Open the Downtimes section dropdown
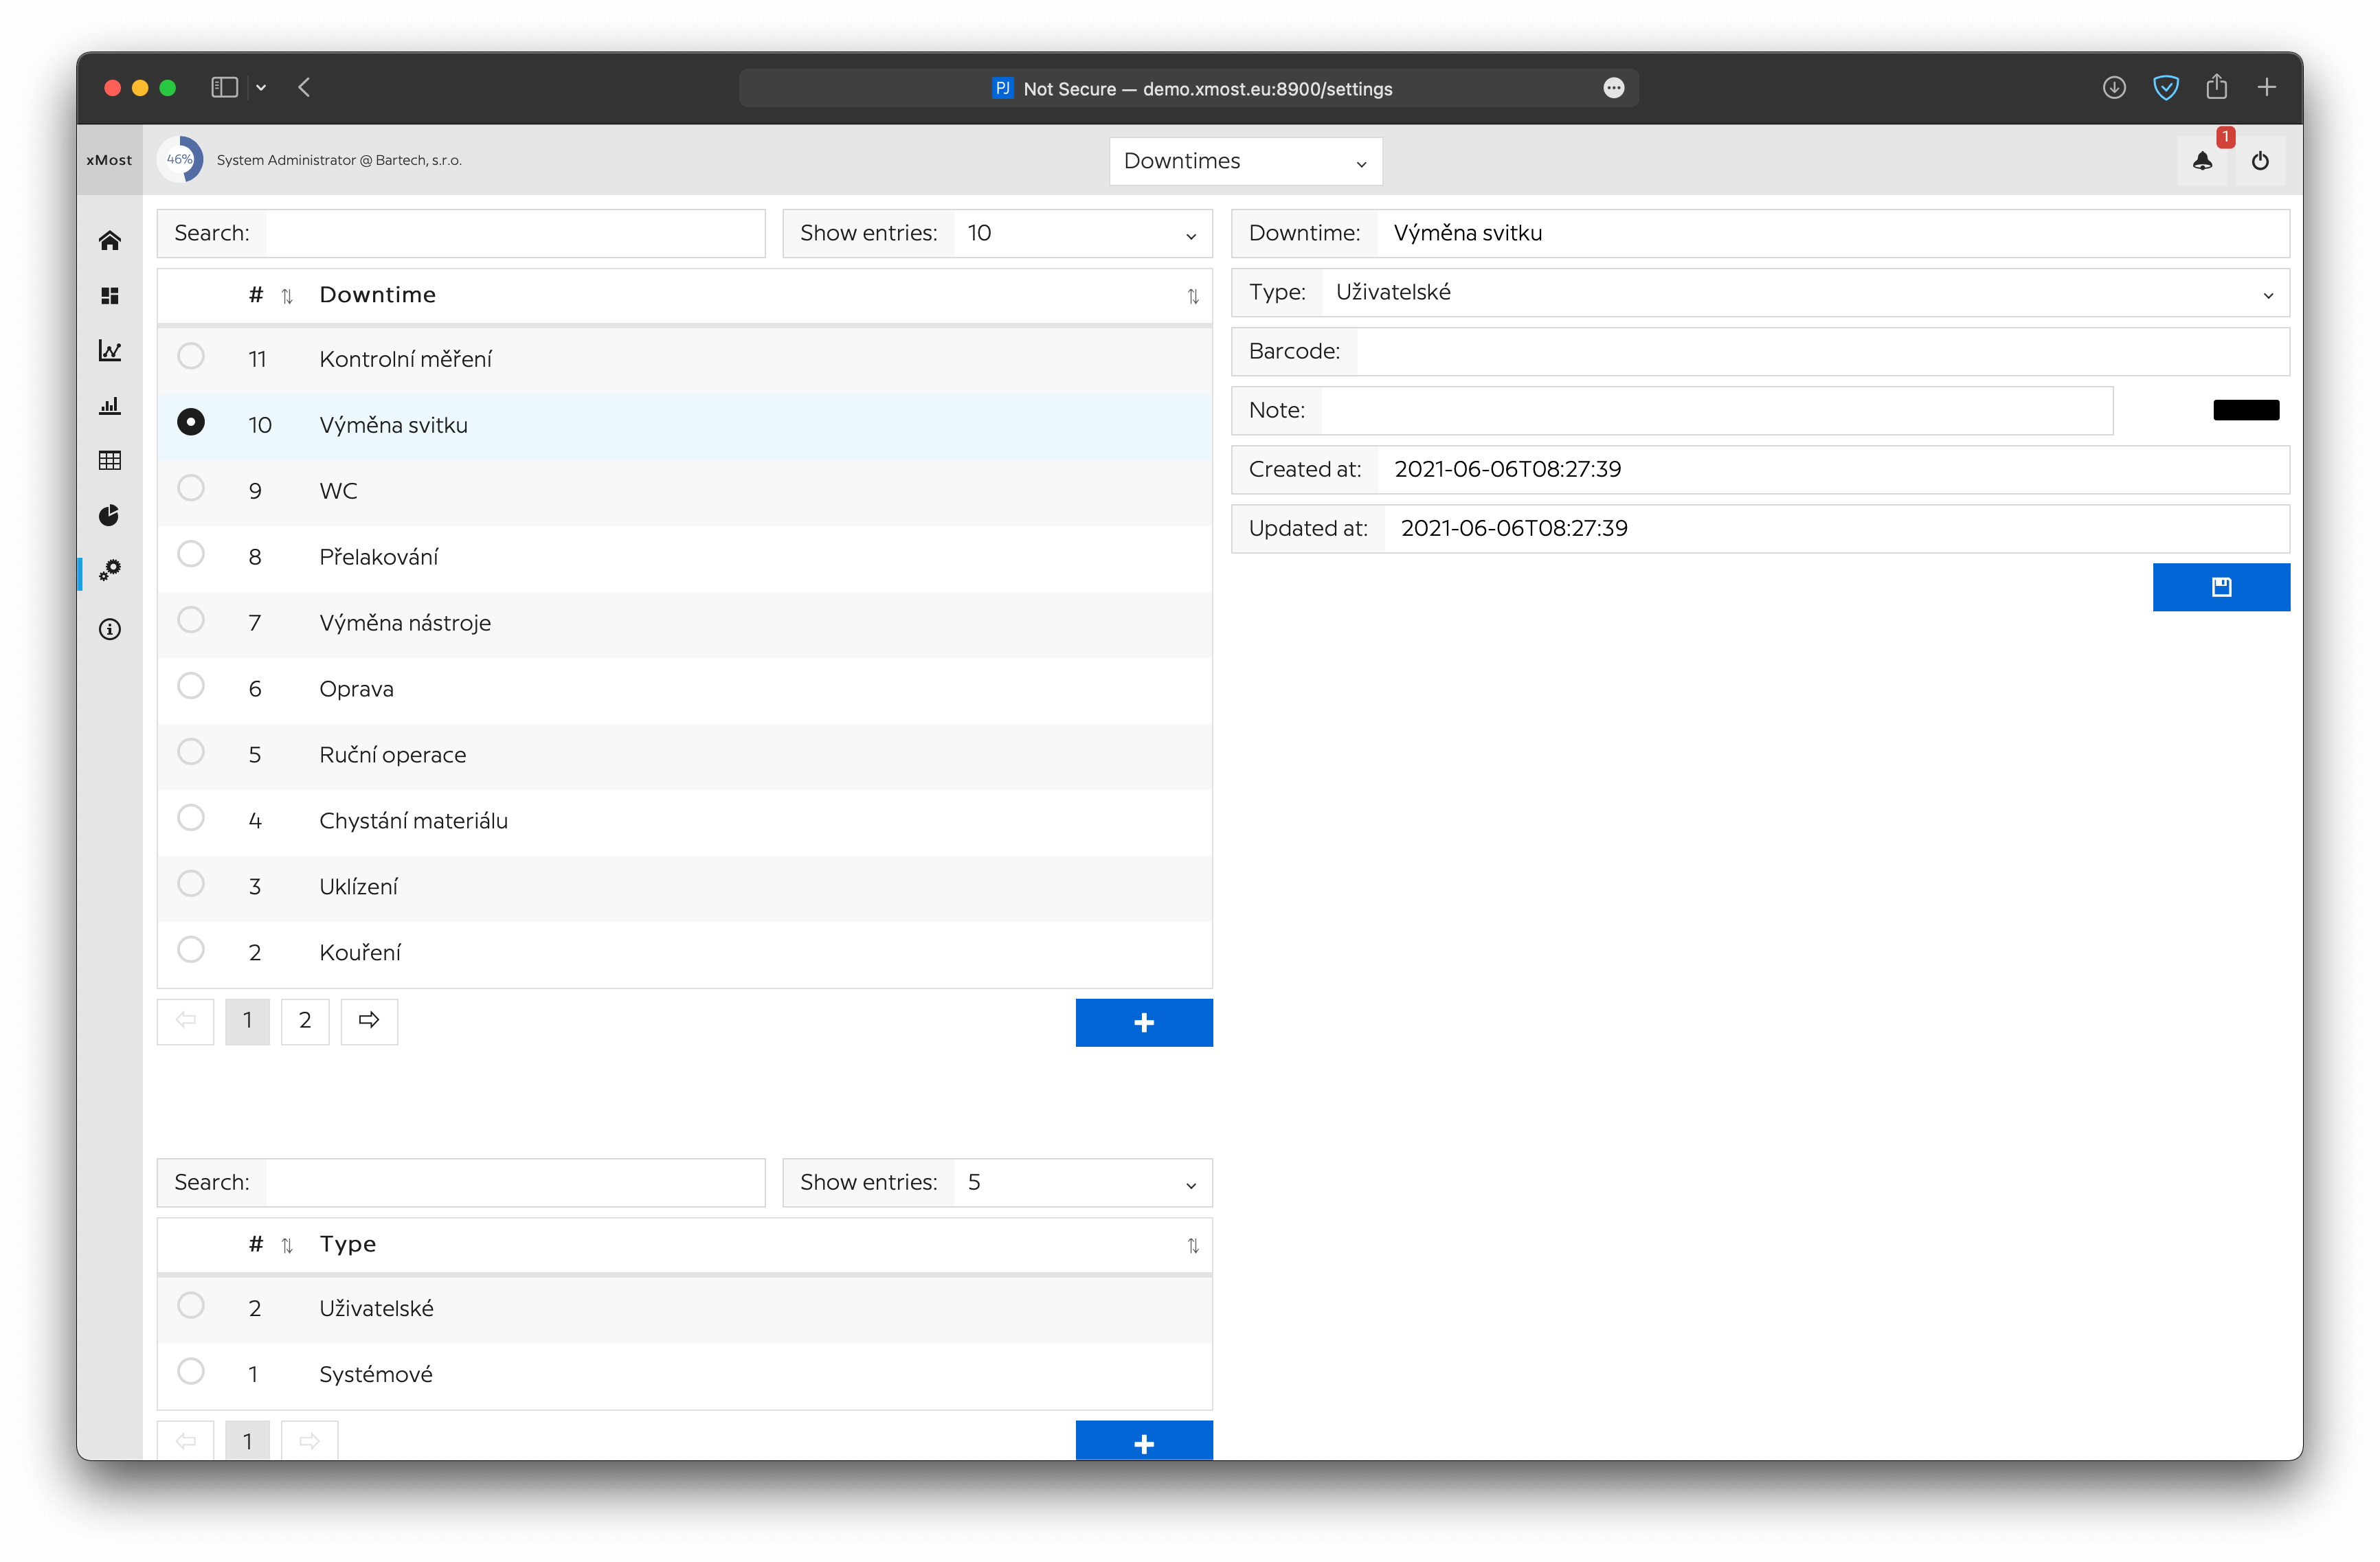 tap(1245, 161)
